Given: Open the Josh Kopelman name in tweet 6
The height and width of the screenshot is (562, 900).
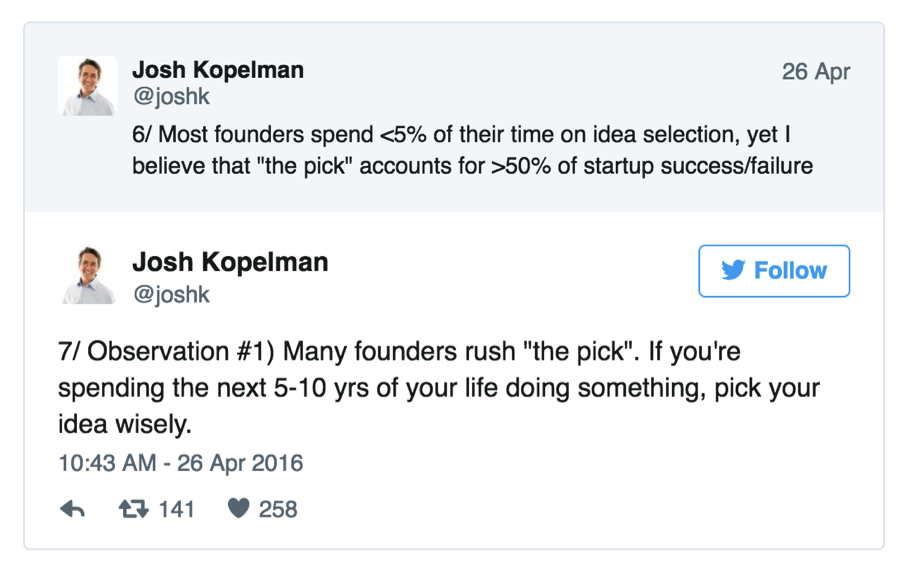Looking at the screenshot, I should pyautogui.click(x=218, y=70).
